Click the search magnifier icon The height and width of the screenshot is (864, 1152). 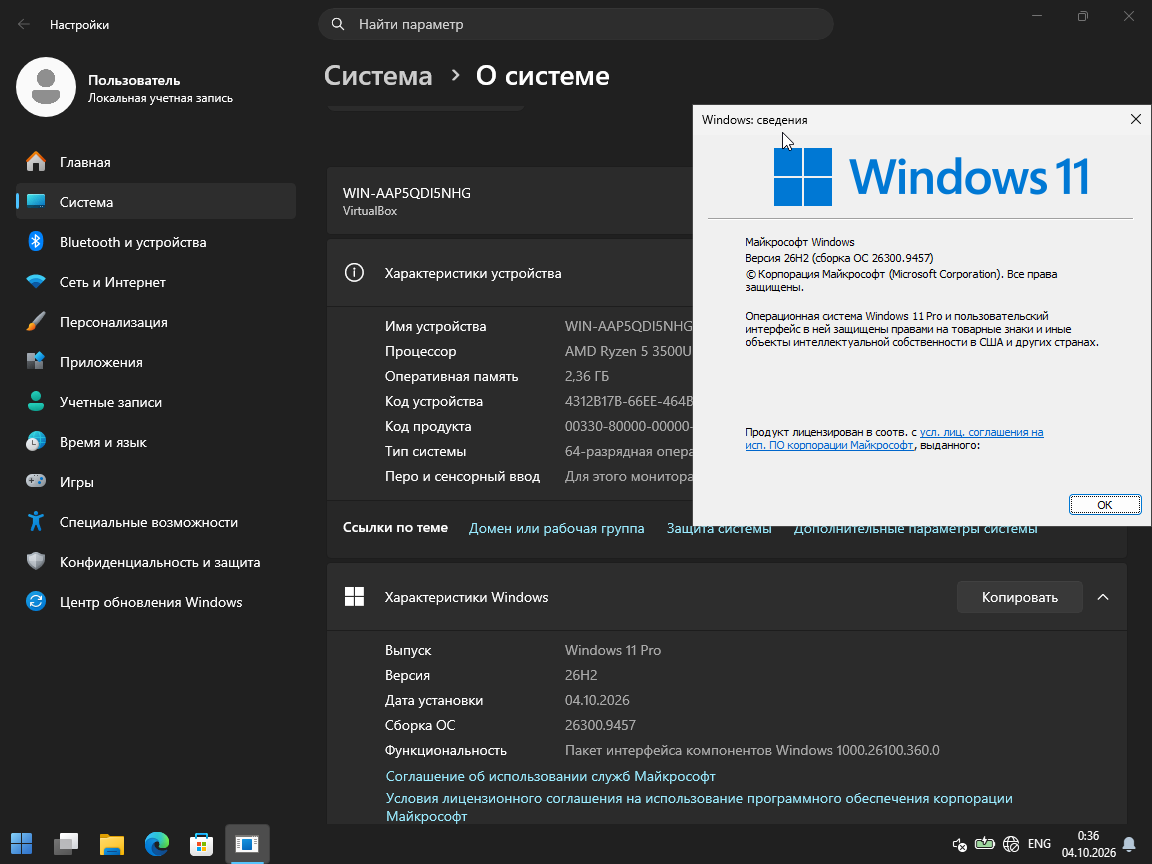(x=338, y=24)
